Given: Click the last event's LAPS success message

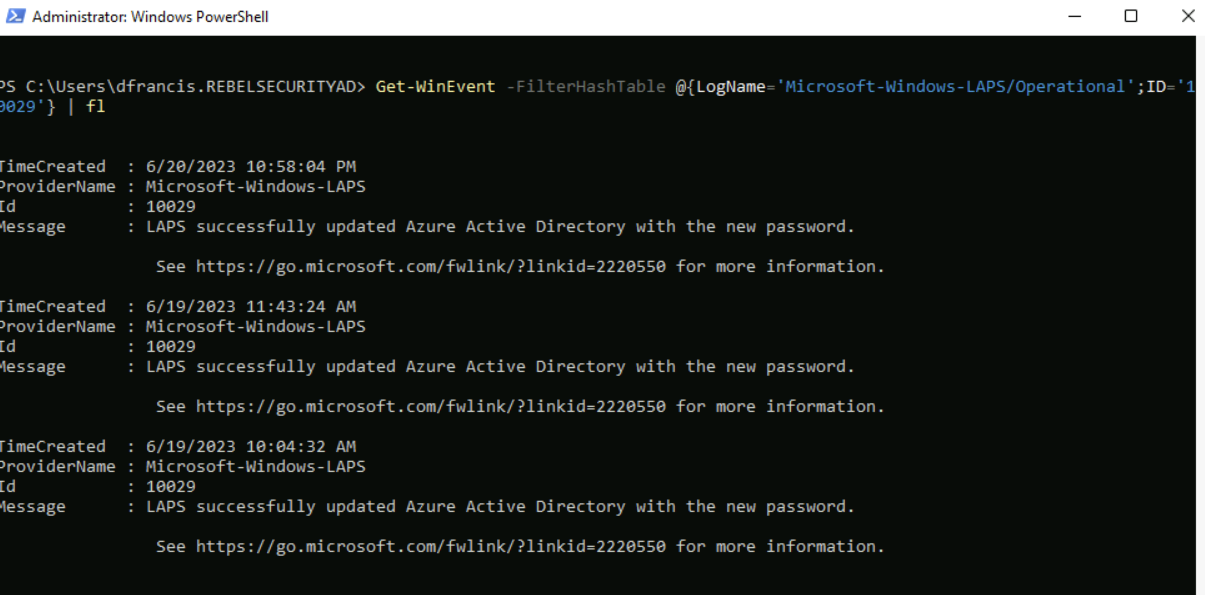Looking at the screenshot, I should point(501,507).
